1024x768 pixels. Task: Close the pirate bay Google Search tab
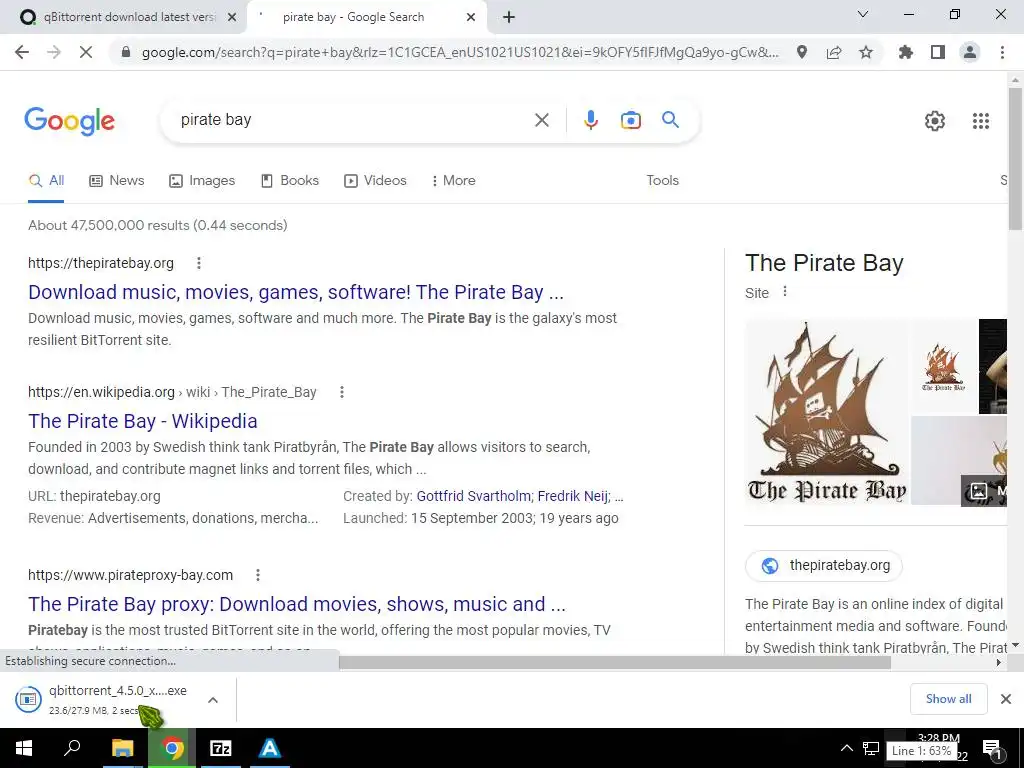(x=471, y=17)
